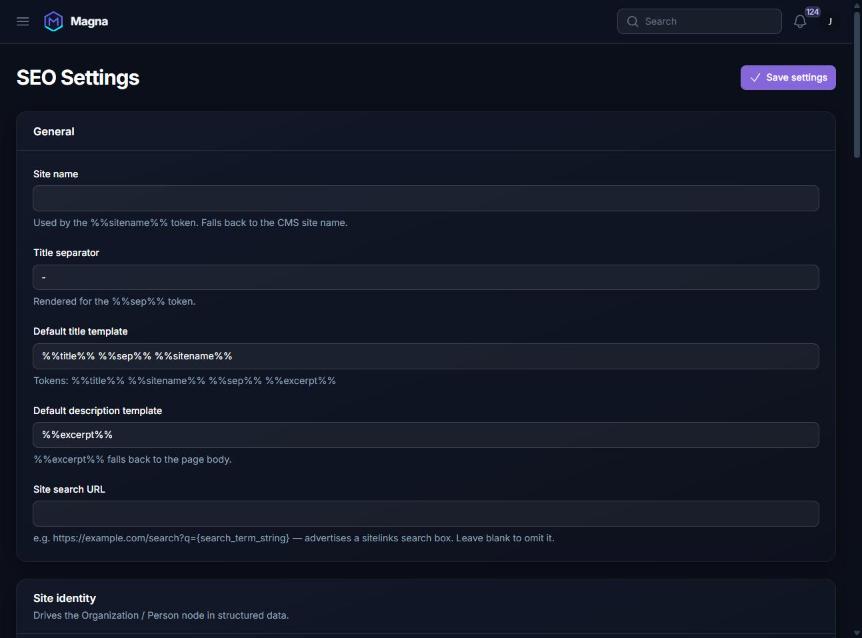Viewport: 862px width, 638px height.
Task: Click the 'Title separator' field label
Action: pos(66,253)
